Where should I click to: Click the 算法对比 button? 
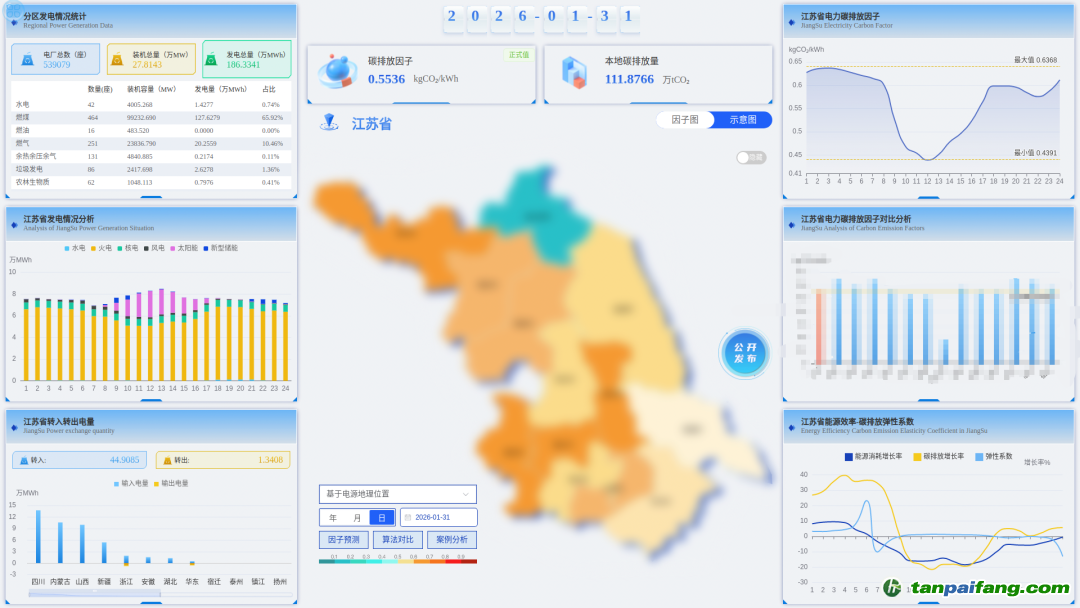pos(397,540)
